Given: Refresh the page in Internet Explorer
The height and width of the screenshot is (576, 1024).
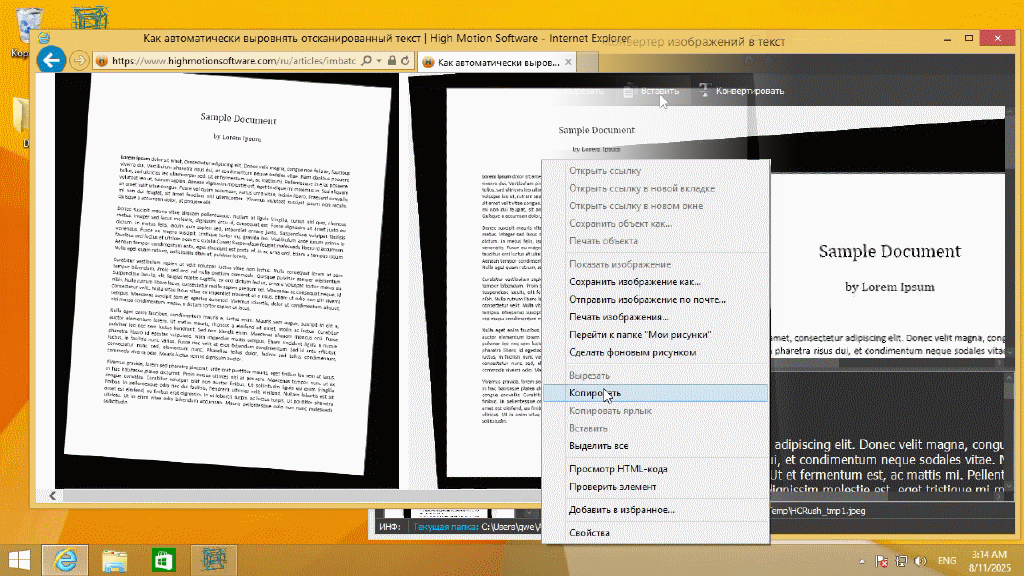Looking at the screenshot, I should click(405, 61).
